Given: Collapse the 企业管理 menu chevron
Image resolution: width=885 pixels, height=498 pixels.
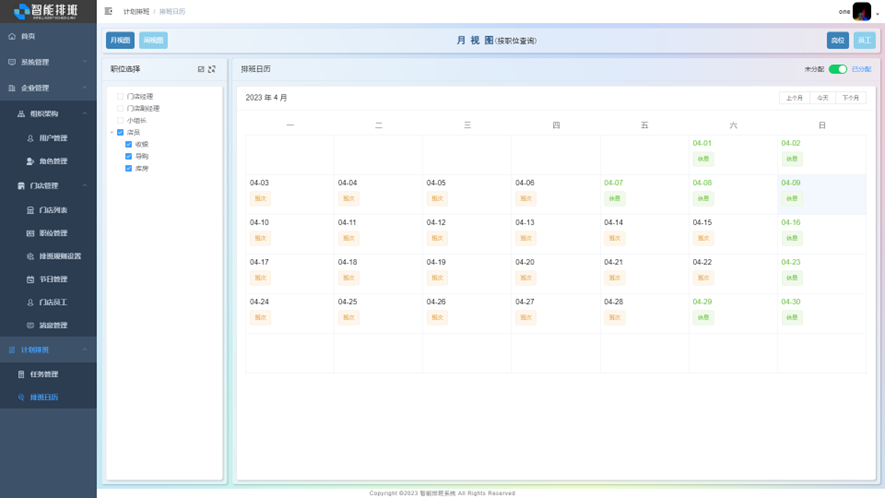Looking at the screenshot, I should click(x=85, y=88).
